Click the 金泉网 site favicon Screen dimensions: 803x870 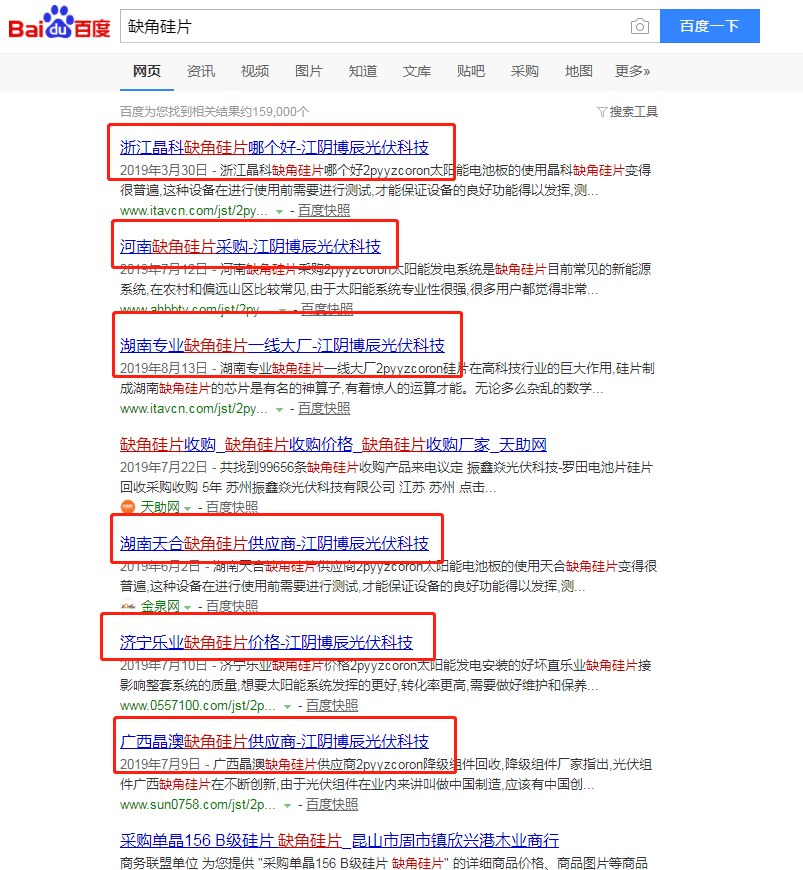(x=128, y=606)
